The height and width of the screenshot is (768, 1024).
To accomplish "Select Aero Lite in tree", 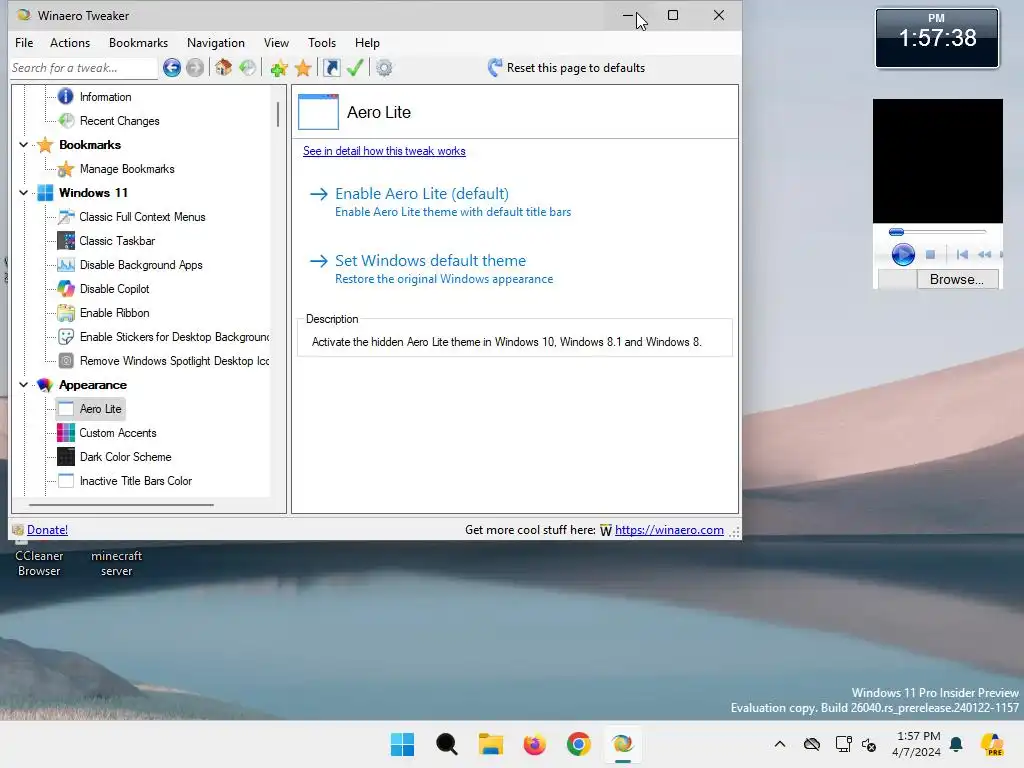I will click(x=101, y=409).
